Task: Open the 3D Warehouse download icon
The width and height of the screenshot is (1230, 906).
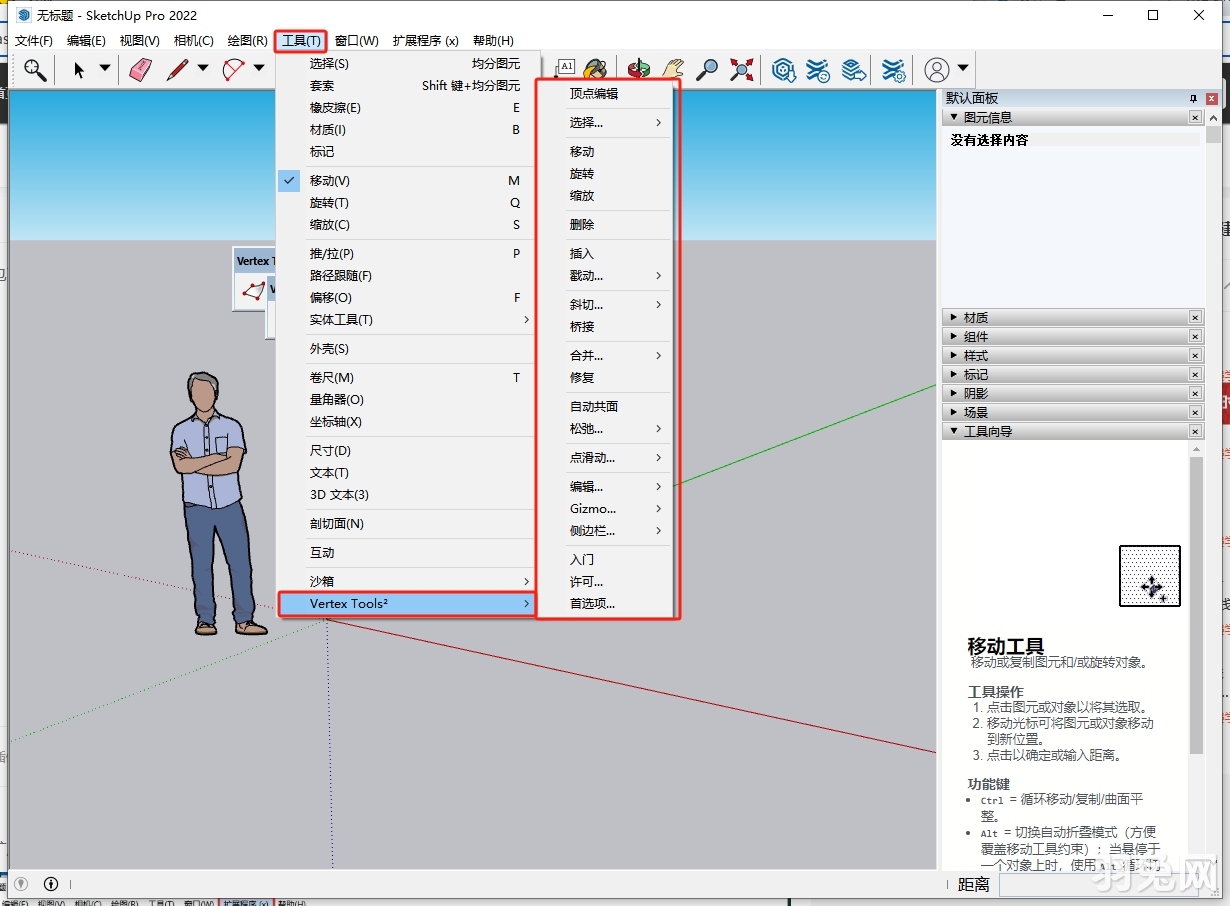Action: (x=784, y=69)
